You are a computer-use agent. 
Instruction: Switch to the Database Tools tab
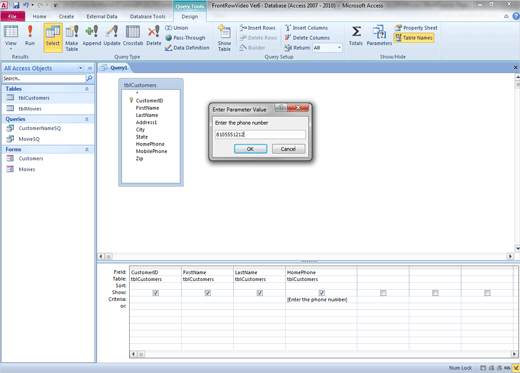tap(147, 16)
